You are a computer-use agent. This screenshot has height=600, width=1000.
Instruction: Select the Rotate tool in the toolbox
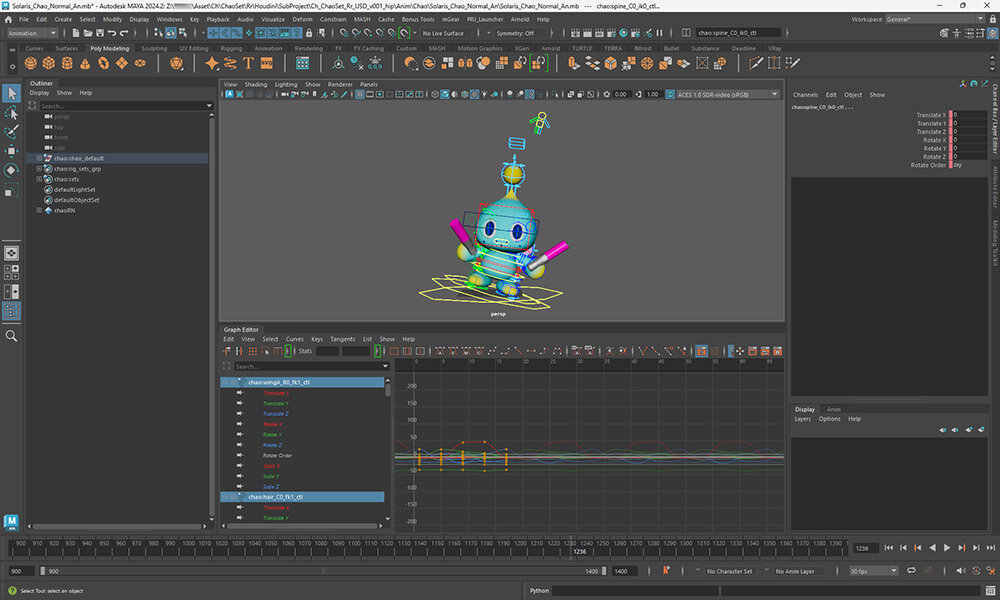(x=11, y=170)
